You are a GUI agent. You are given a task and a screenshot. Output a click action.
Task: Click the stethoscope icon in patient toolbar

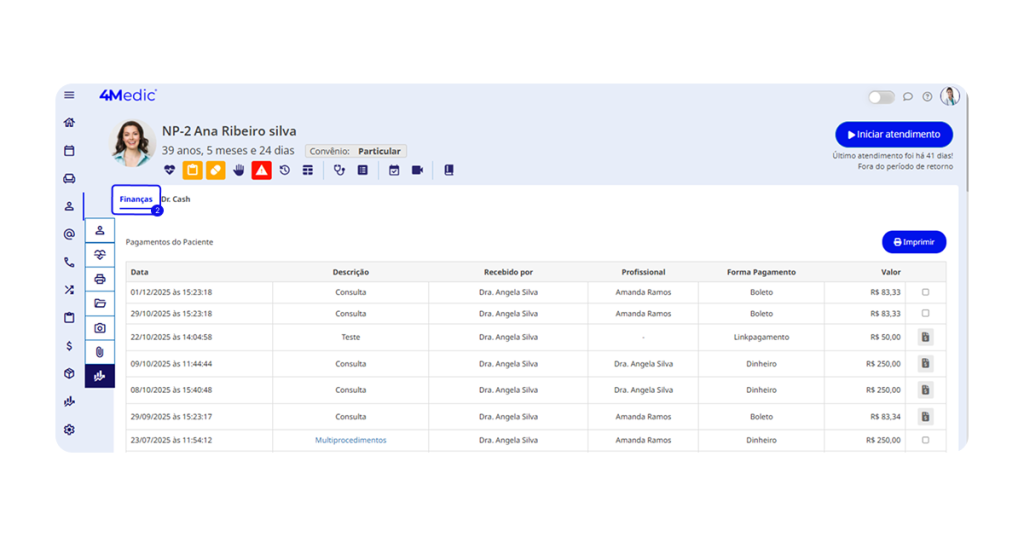point(339,170)
